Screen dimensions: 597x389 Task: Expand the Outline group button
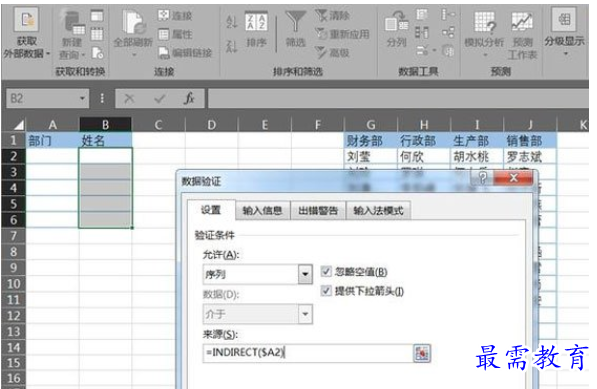pyautogui.click(x=564, y=32)
